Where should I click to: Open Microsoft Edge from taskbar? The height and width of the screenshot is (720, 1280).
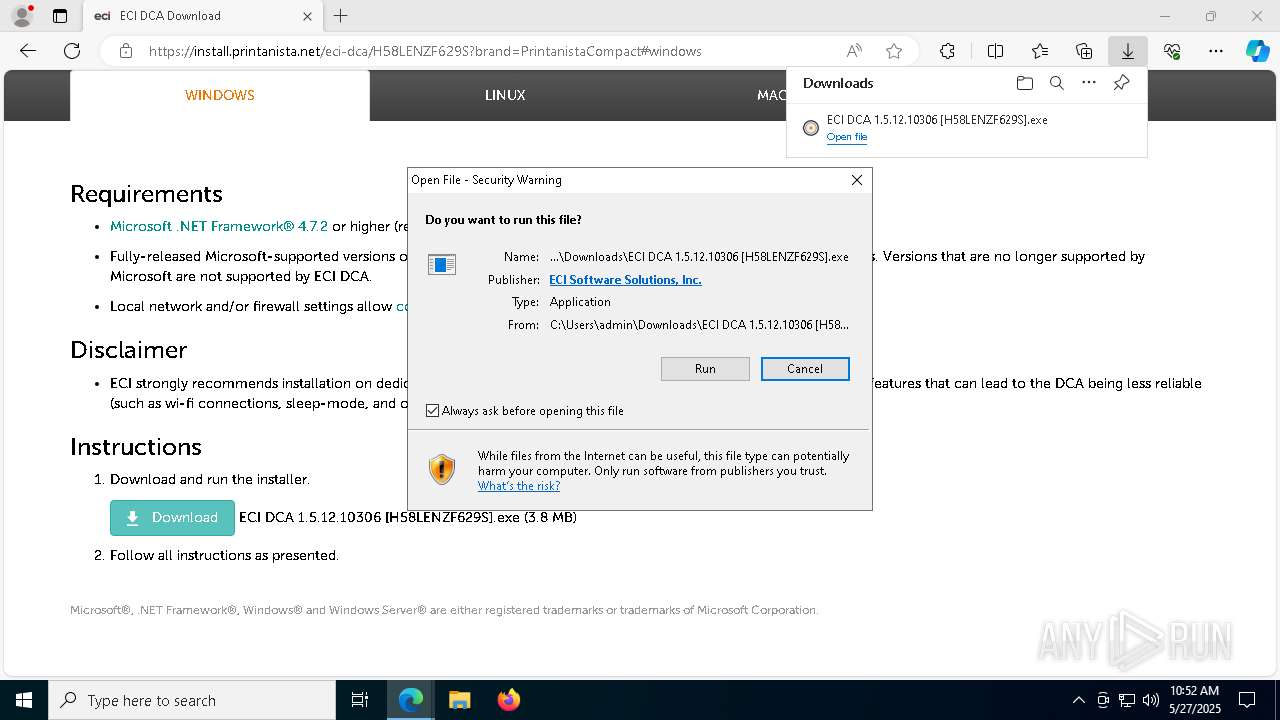[x=411, y=700]
